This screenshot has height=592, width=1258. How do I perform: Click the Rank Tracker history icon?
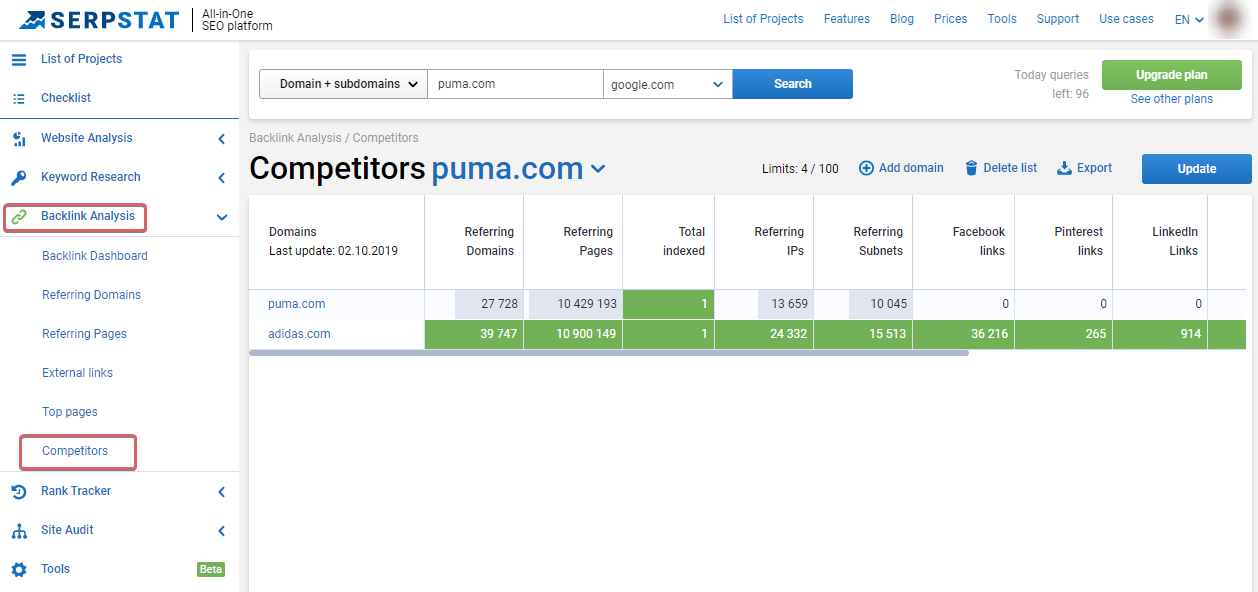click(19, 491)
